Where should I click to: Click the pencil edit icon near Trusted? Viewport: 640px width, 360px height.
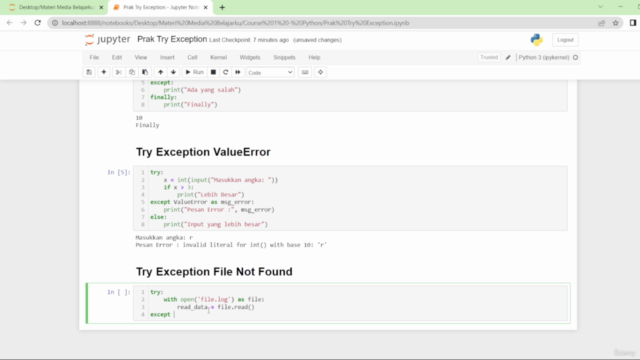coord(508,58)
